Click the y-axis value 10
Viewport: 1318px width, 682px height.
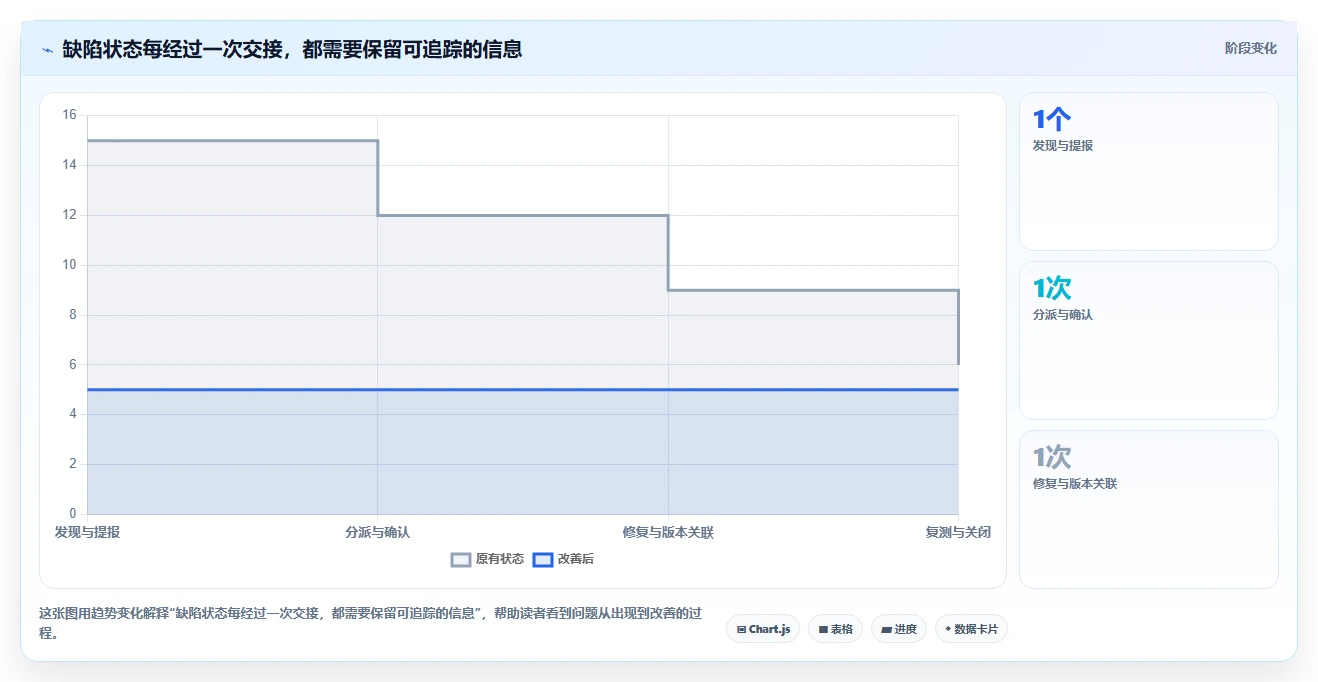(69, 265)
